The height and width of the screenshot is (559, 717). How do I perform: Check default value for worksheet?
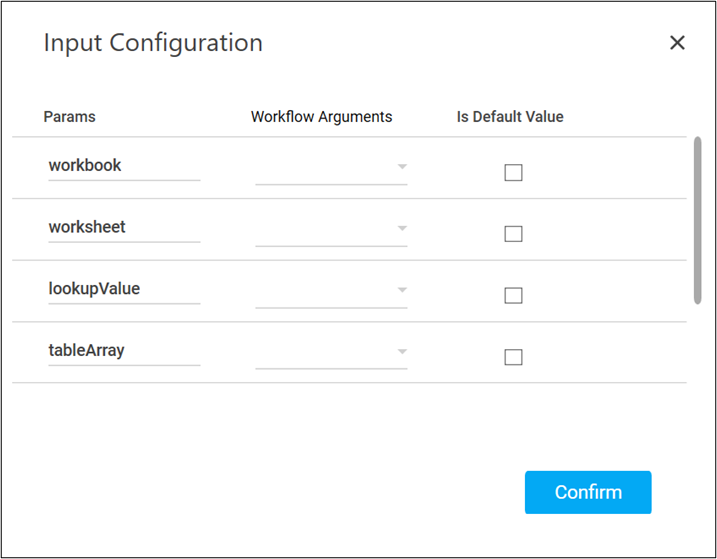pos(513,234)
